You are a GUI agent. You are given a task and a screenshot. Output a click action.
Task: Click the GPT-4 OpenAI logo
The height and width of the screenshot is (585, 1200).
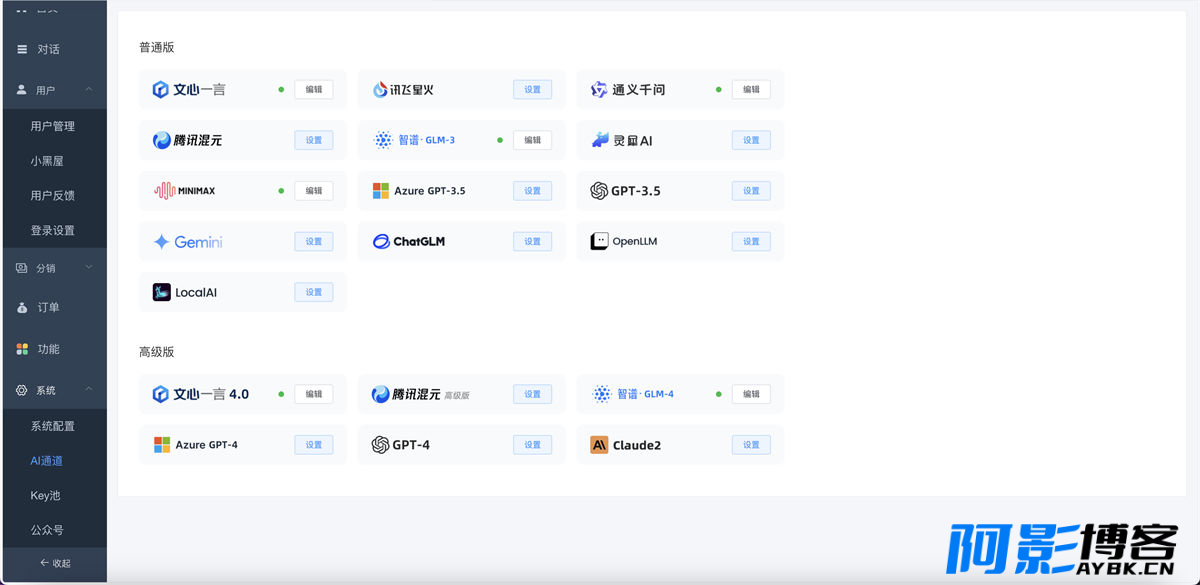coord(380,445)
